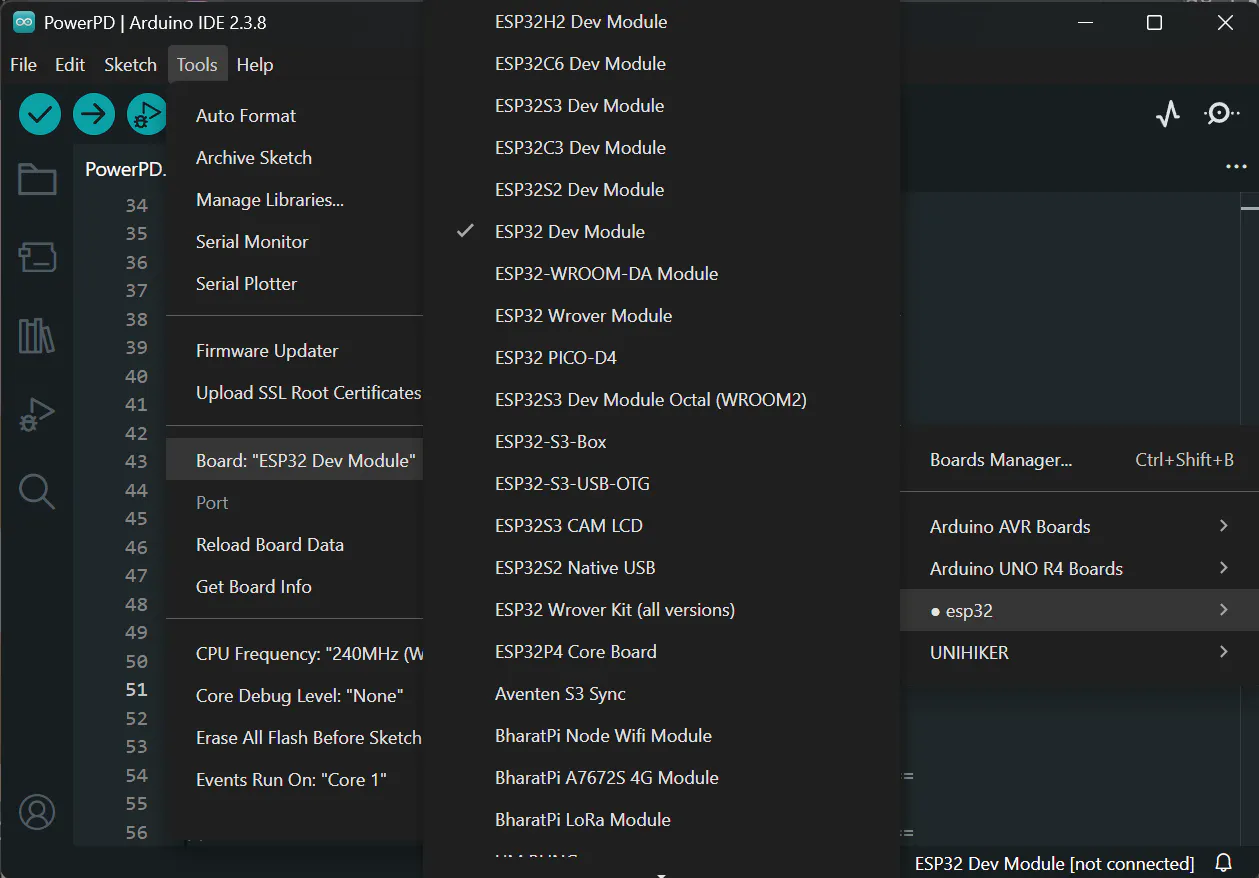Open Manage Libraries...

[x=295, y=200]
